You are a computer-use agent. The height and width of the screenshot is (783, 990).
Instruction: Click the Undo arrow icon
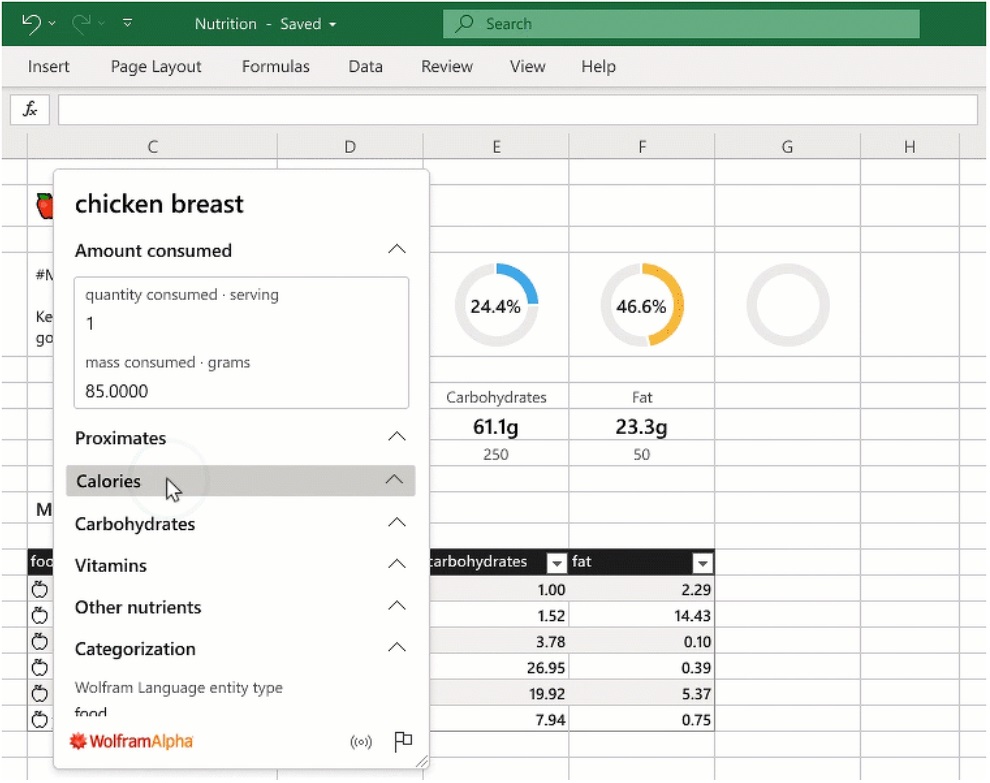coord(31,24)
